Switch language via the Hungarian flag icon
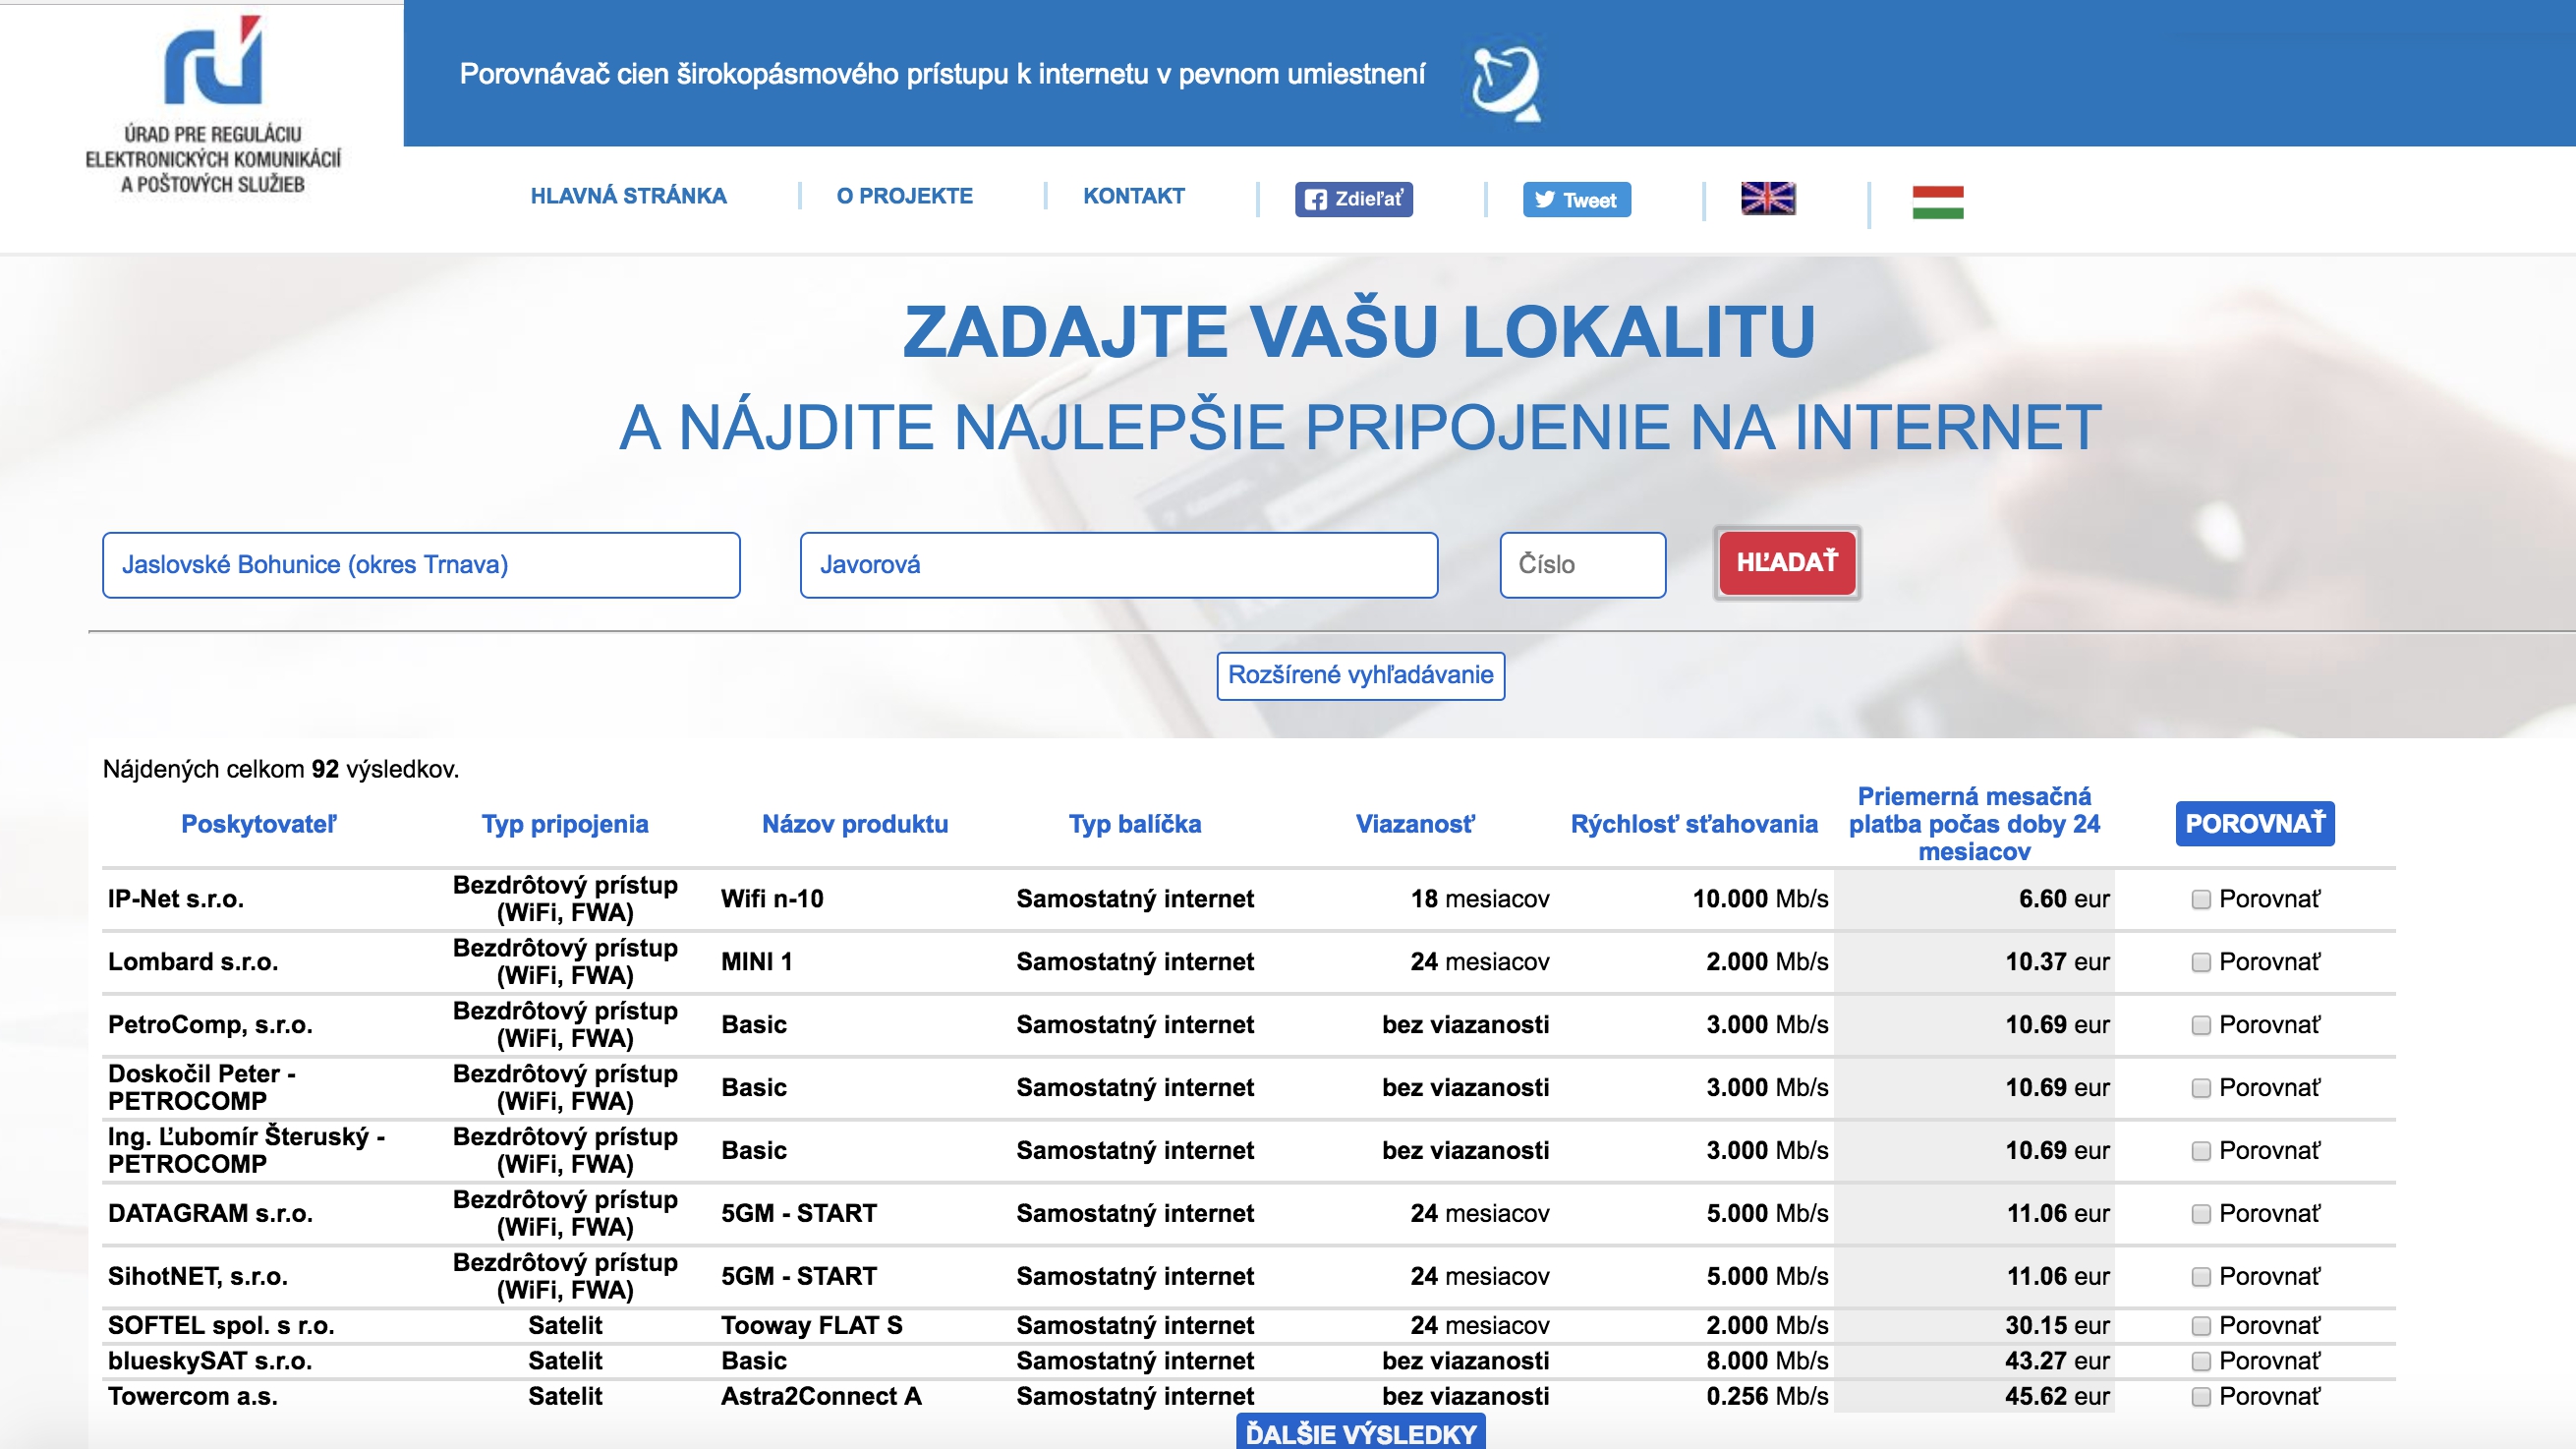 tap(1937, 202)
